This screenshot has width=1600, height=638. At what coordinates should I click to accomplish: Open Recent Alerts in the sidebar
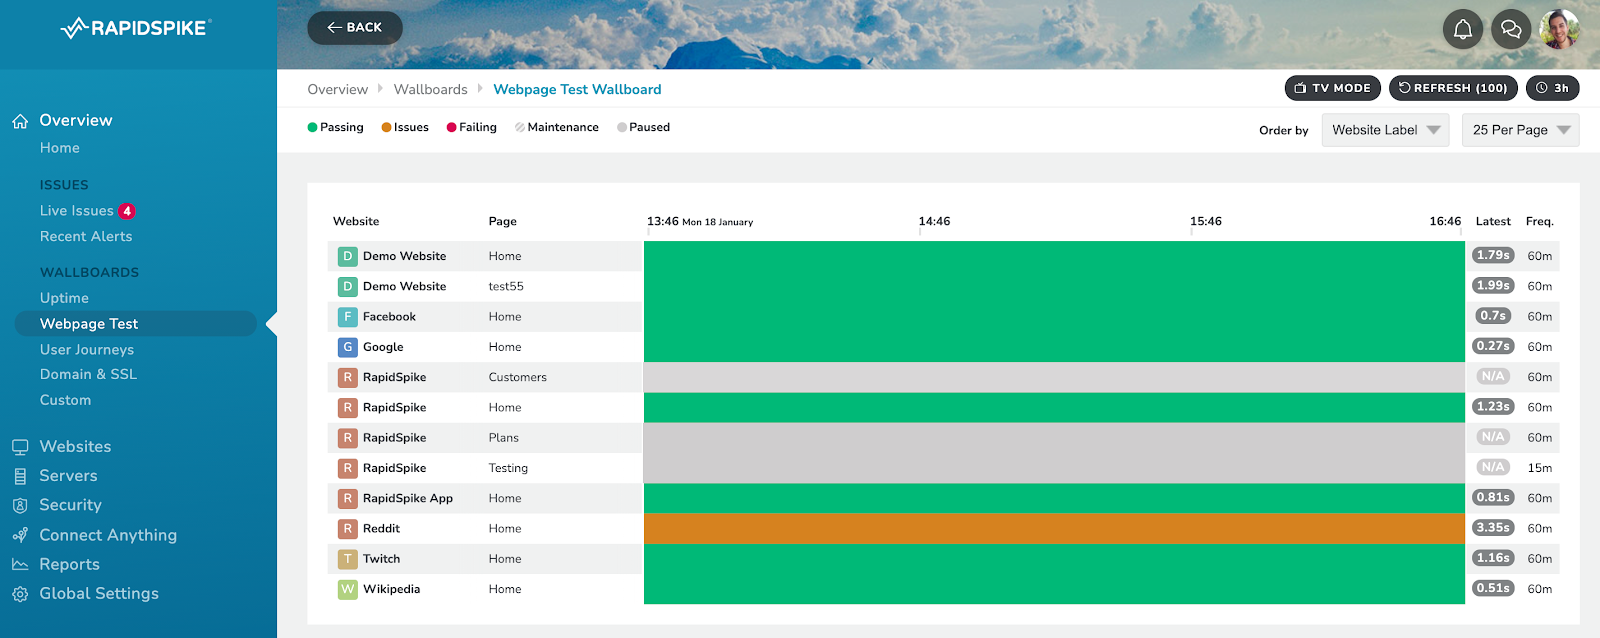86,237
